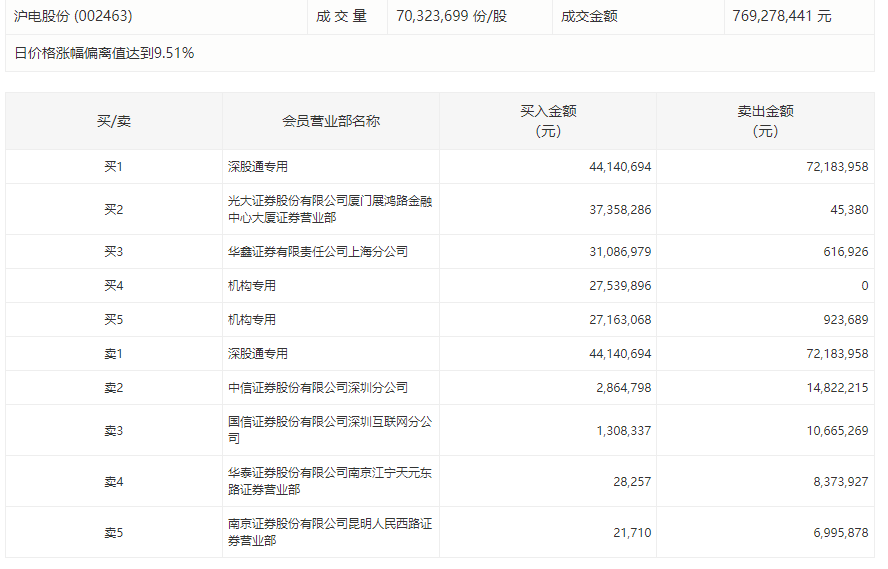Click 南京证券昆明人民西路证券营业部
This screenshot has width=888, height=569.
(x=330, y=532)
